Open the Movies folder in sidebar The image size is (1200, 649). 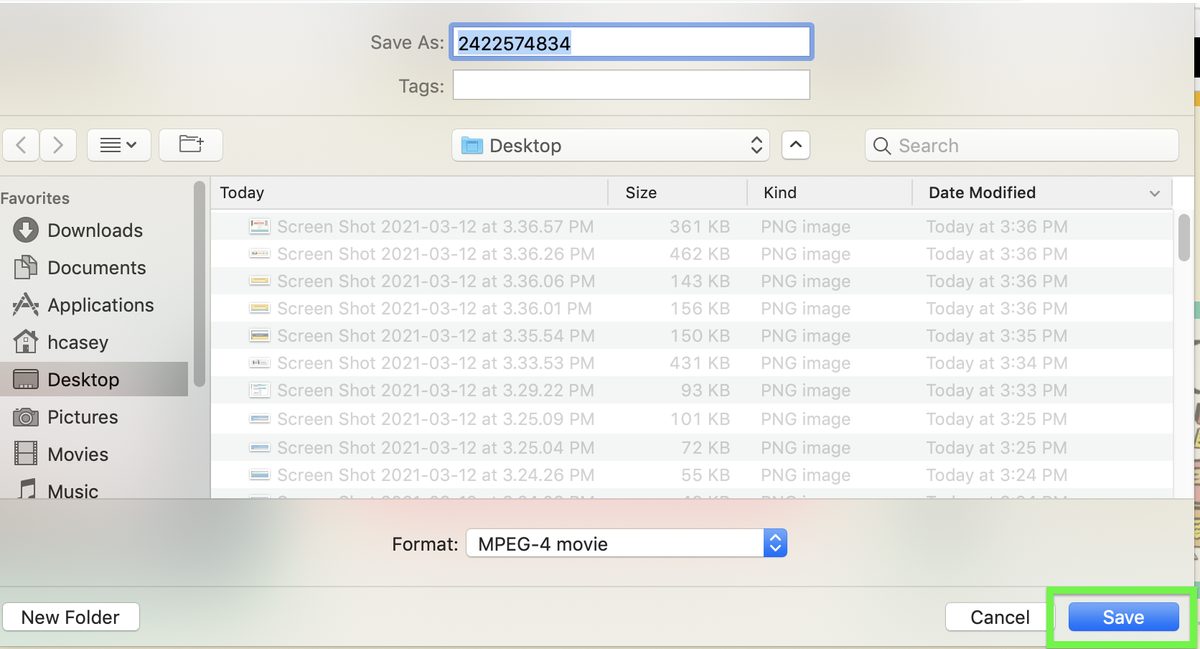[77, 454]
